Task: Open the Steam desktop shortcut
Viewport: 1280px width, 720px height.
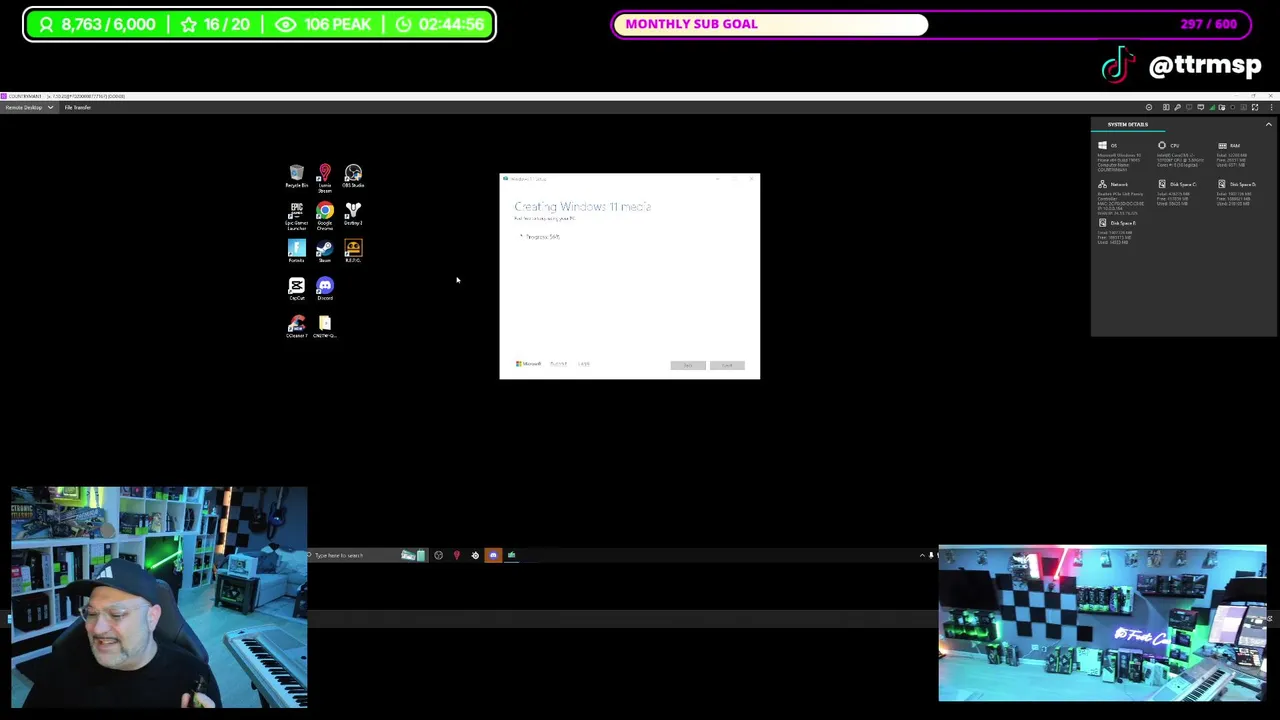Action: 324,250
